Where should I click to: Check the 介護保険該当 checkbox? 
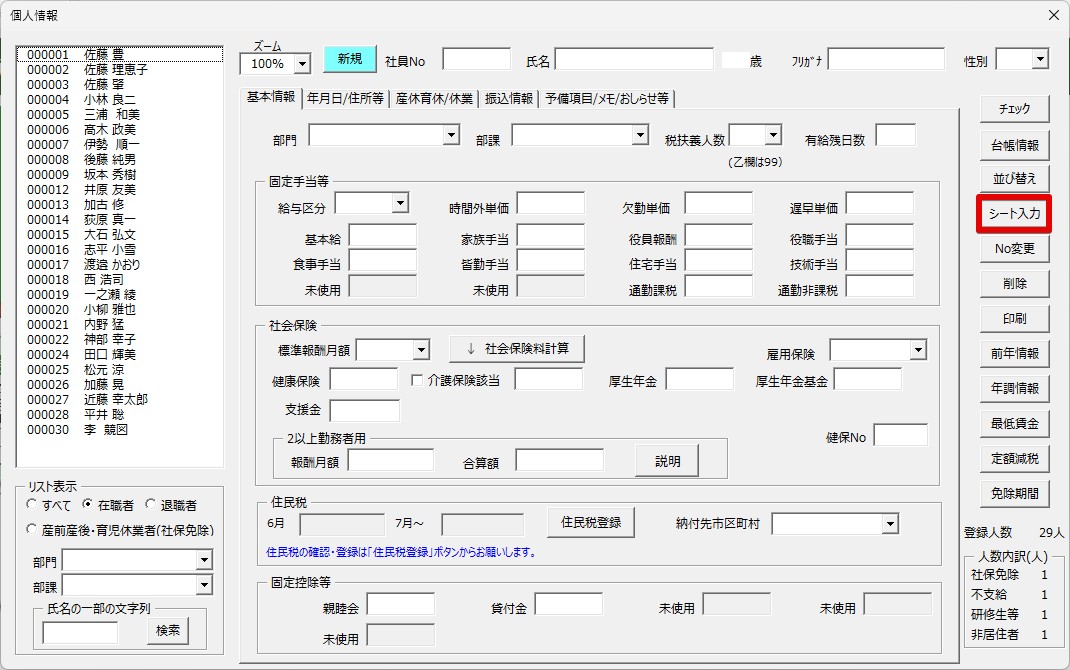[x=417, y=380]
